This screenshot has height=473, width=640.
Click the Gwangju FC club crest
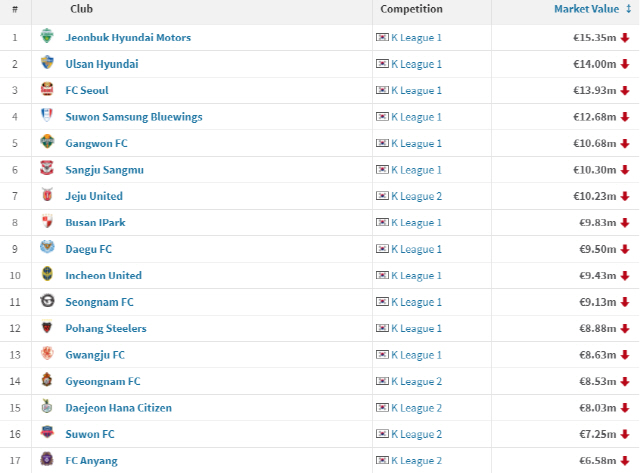click(47, 353)
